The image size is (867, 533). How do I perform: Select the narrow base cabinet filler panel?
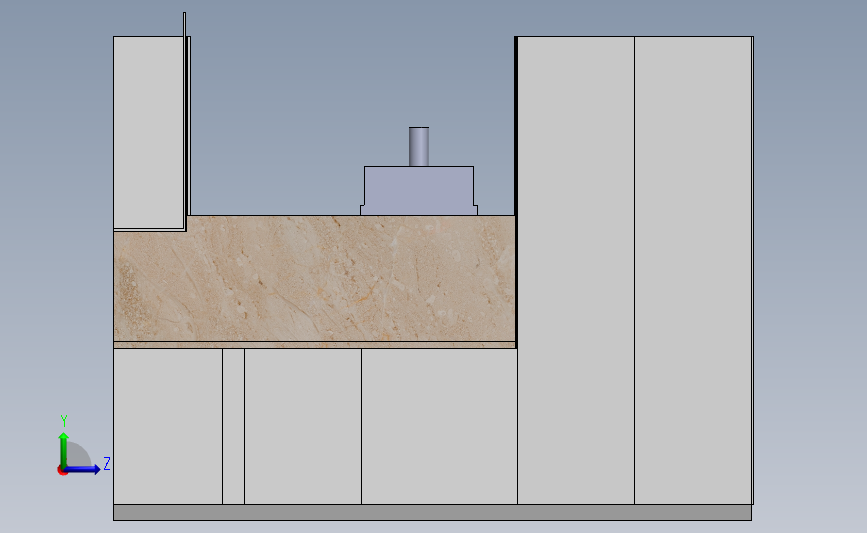tap(233, 426)
